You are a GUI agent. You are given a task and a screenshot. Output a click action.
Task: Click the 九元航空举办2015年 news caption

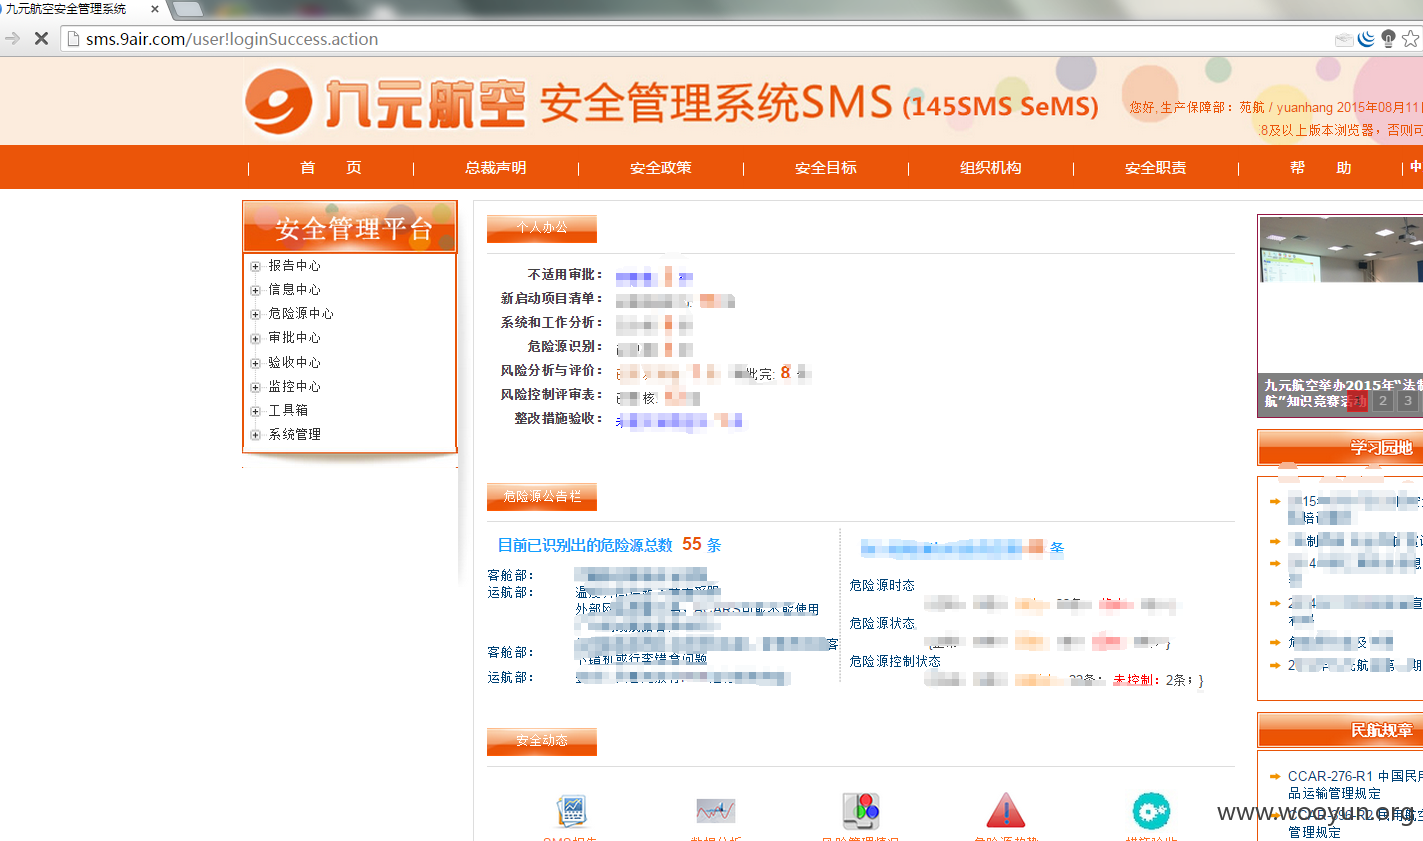coord(1341,393)
